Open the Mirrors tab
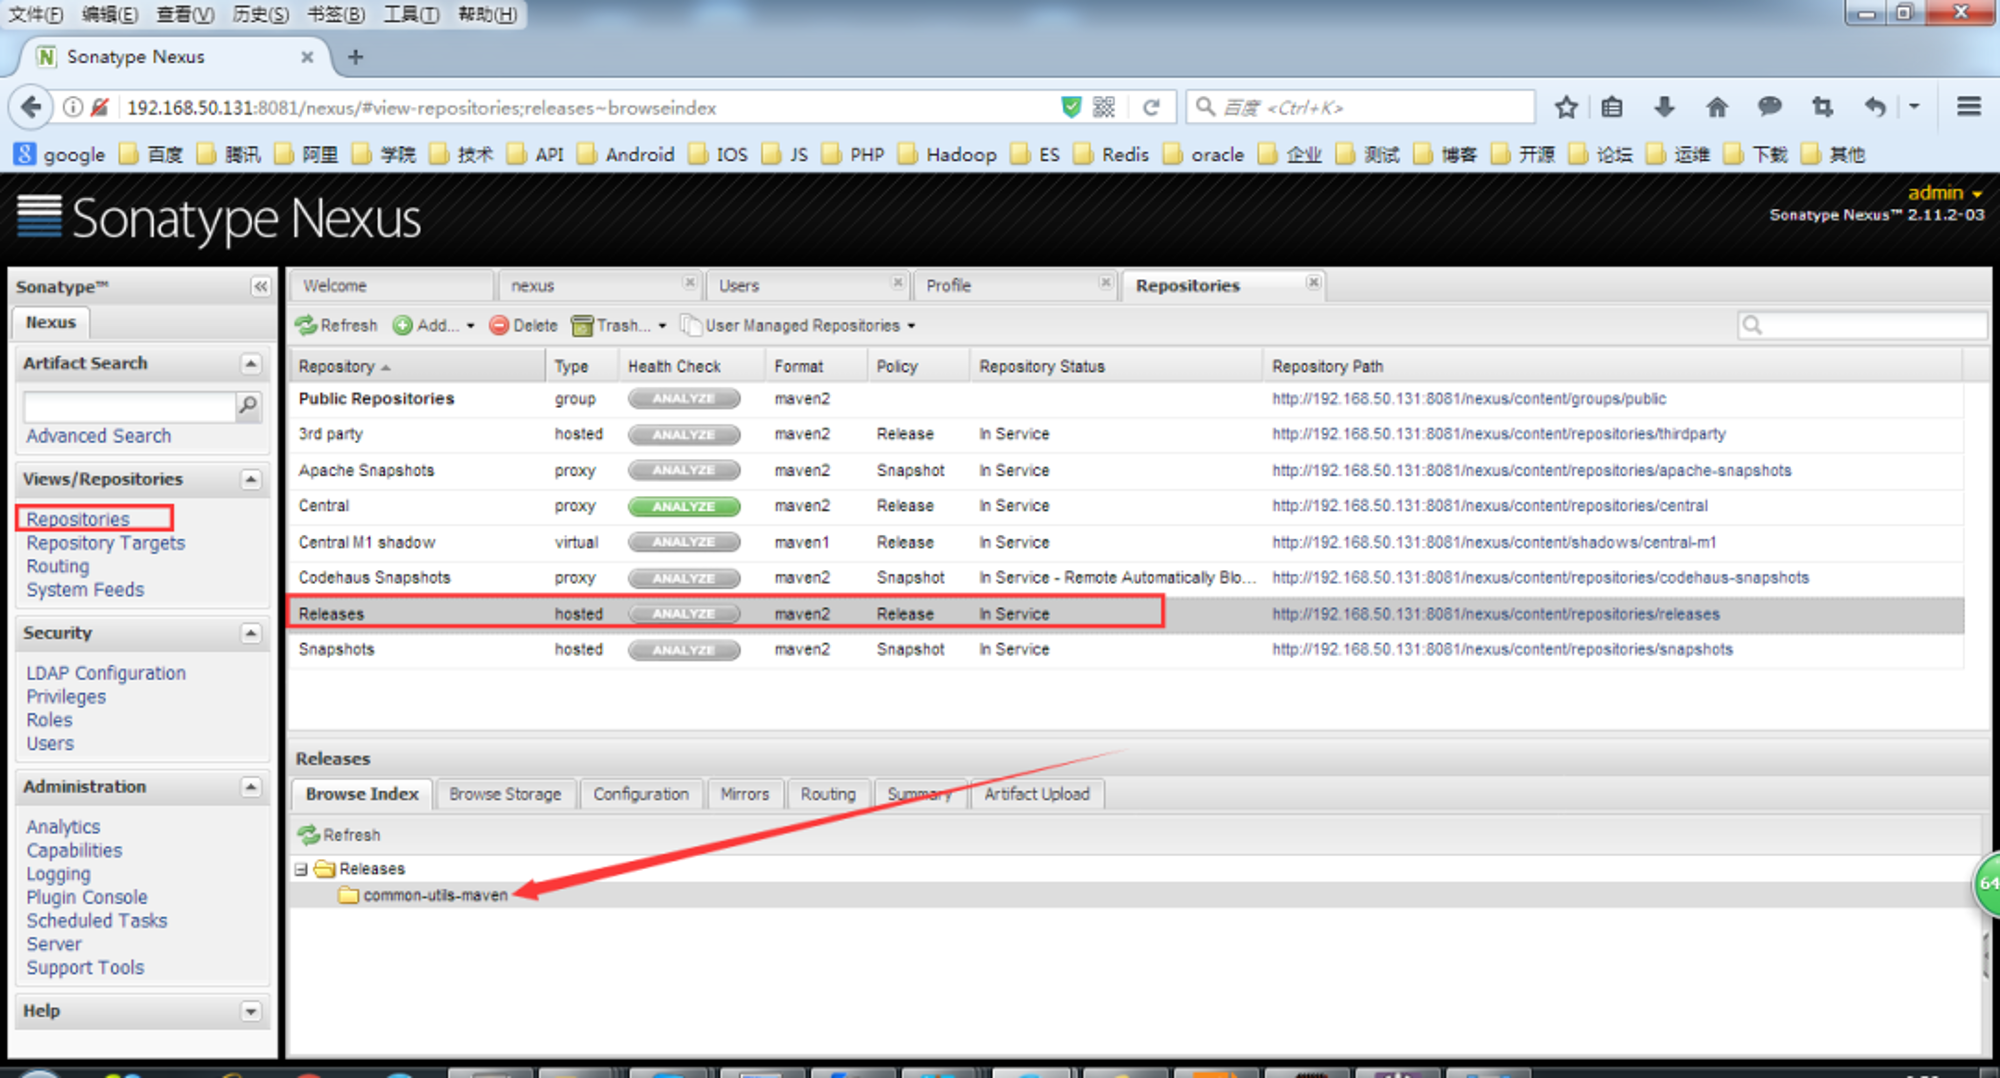 (745, 794)
